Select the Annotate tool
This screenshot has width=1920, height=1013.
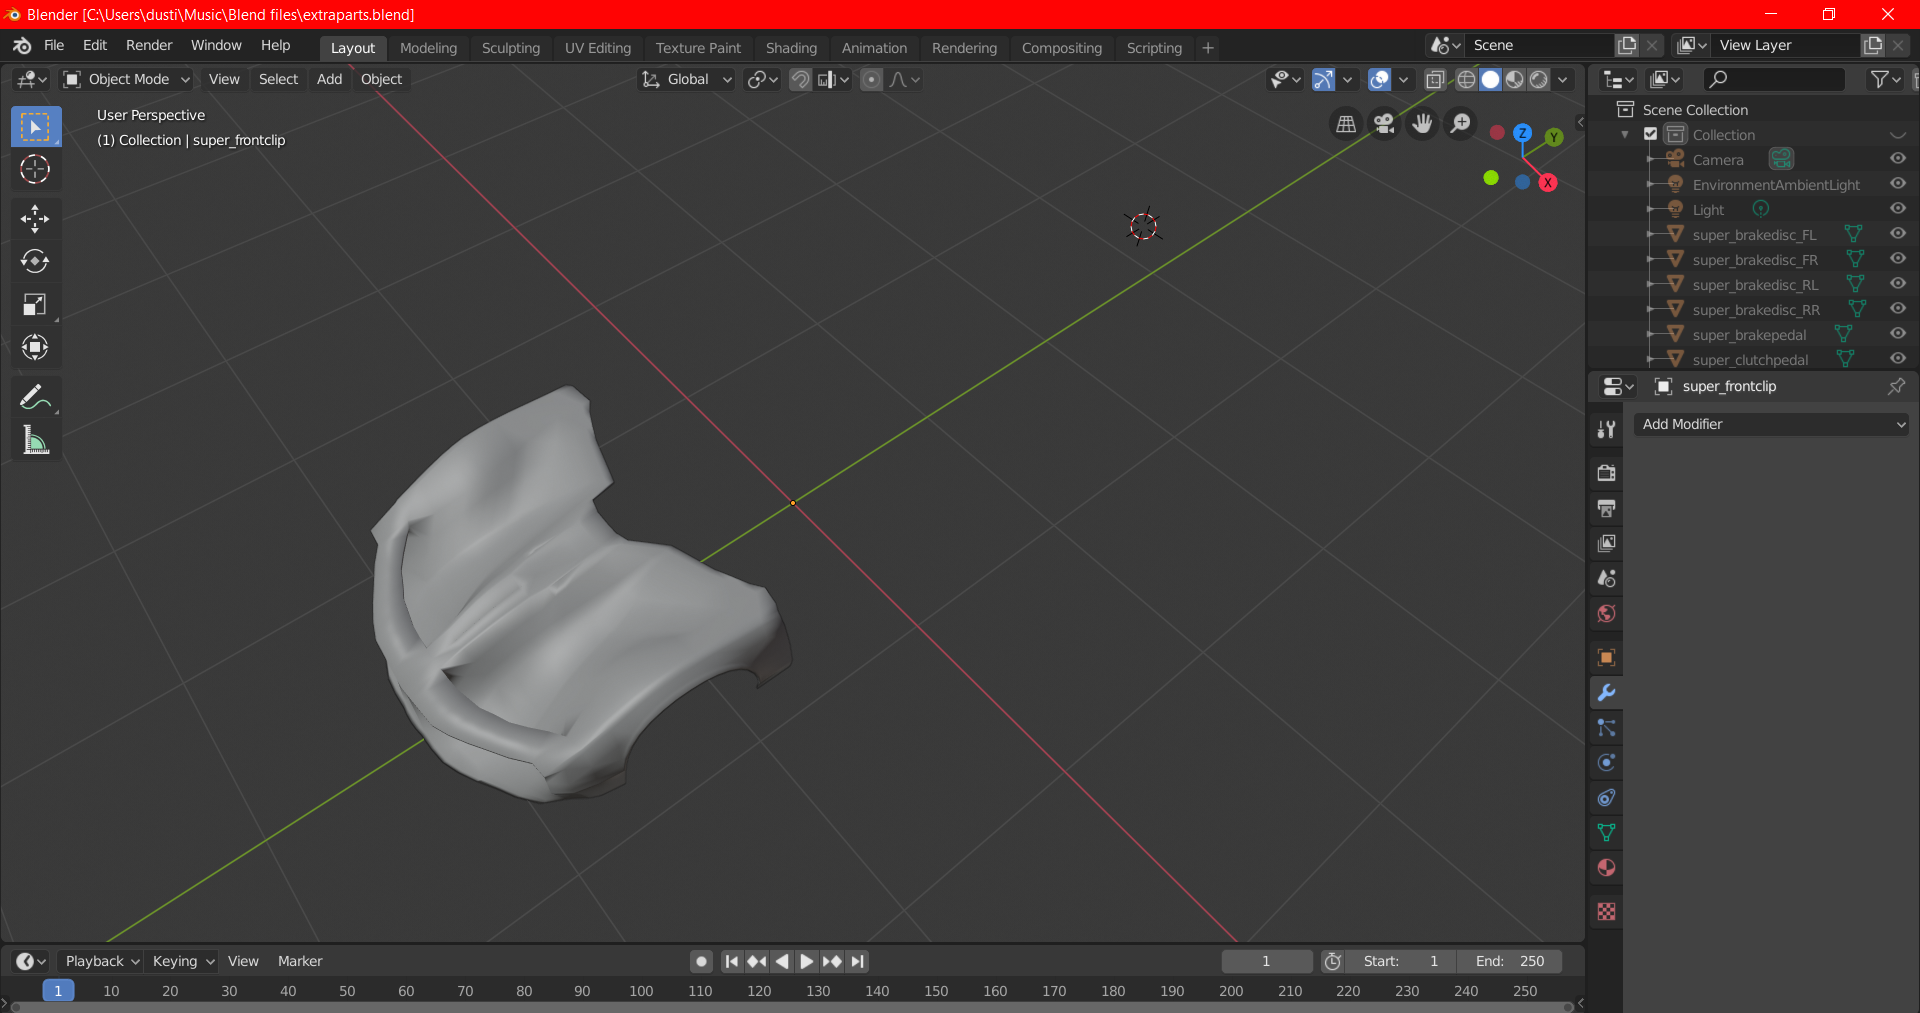(35, 397)
